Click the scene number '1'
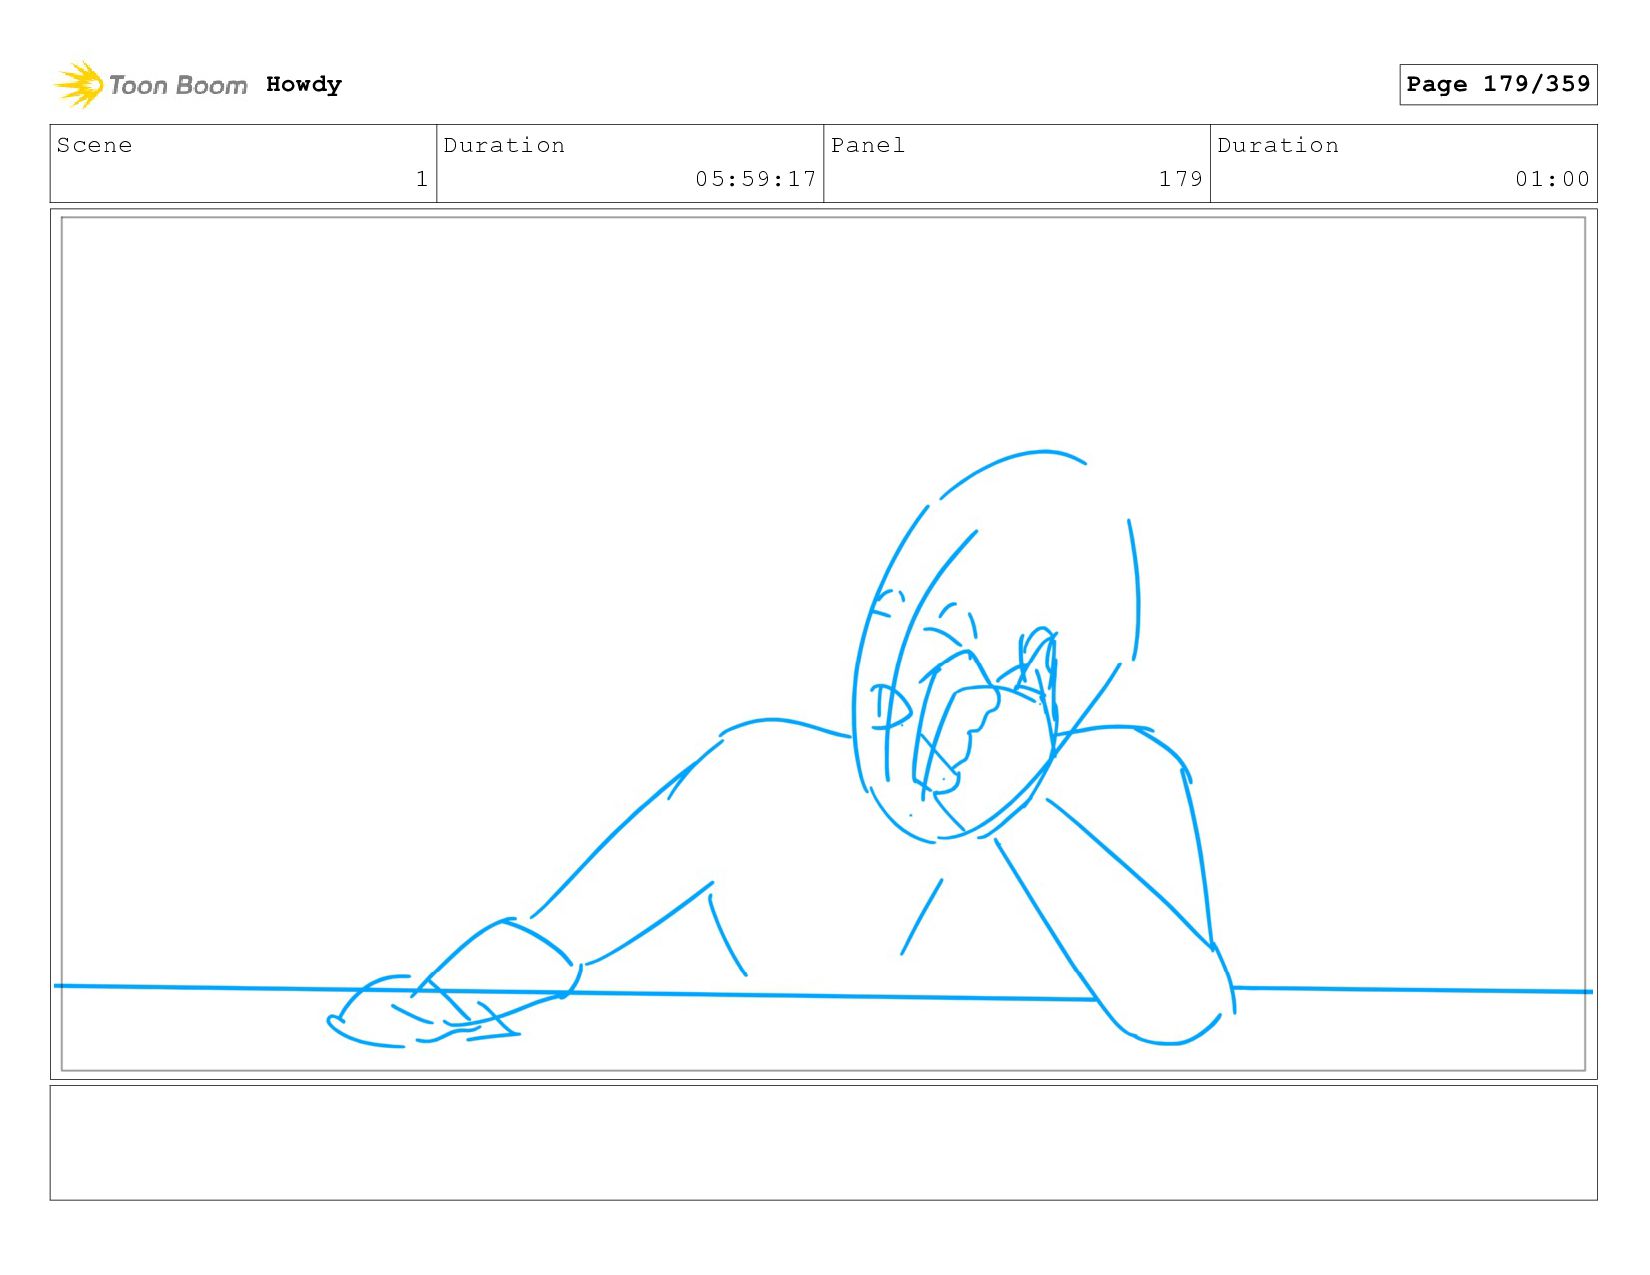Viewport: 1650px width, 1275px height. point(422,179)
